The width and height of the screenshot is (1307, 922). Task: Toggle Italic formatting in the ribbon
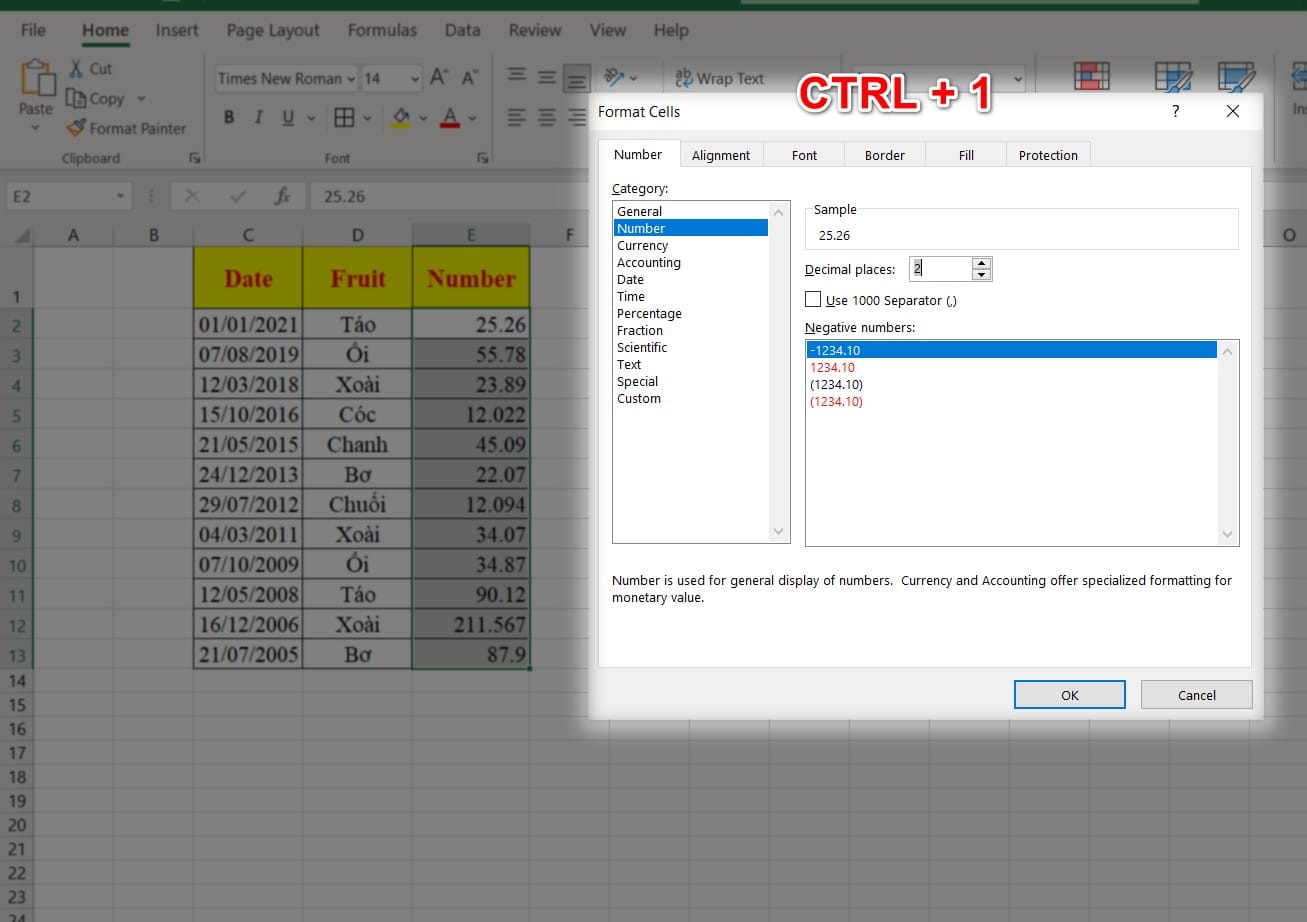pyautogui.click(x=258, y=118)
